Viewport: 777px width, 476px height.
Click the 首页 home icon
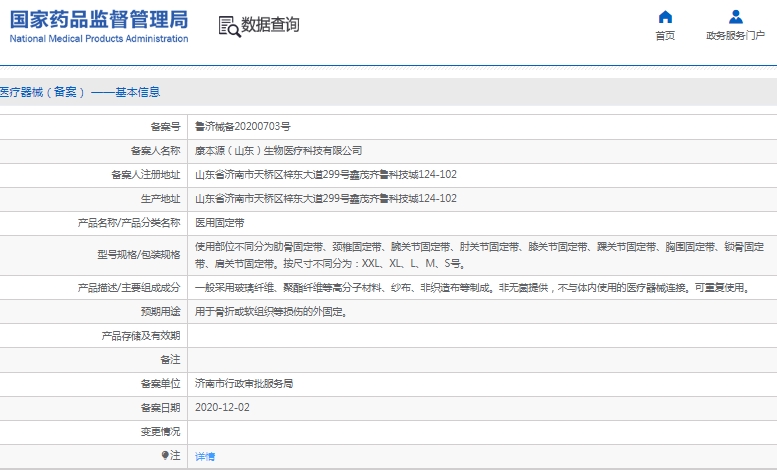coord(665,17)
